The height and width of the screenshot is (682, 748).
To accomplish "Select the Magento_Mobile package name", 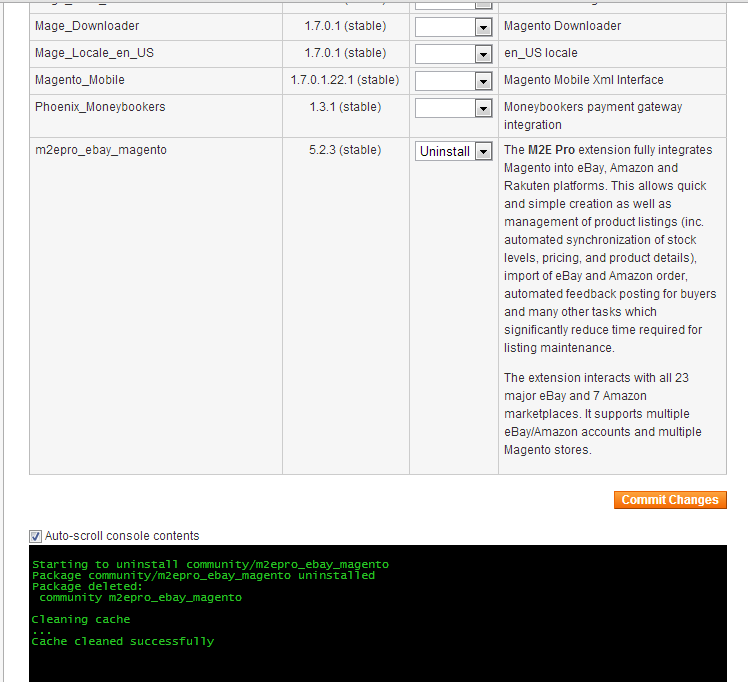I will (80, 80).
